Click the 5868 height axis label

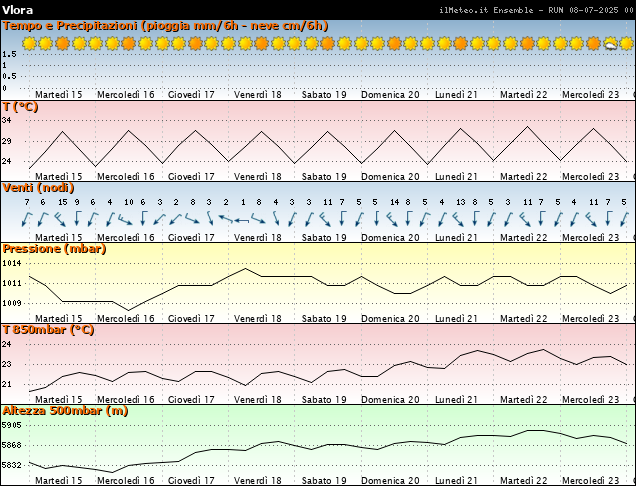click(x=12, y=445)
